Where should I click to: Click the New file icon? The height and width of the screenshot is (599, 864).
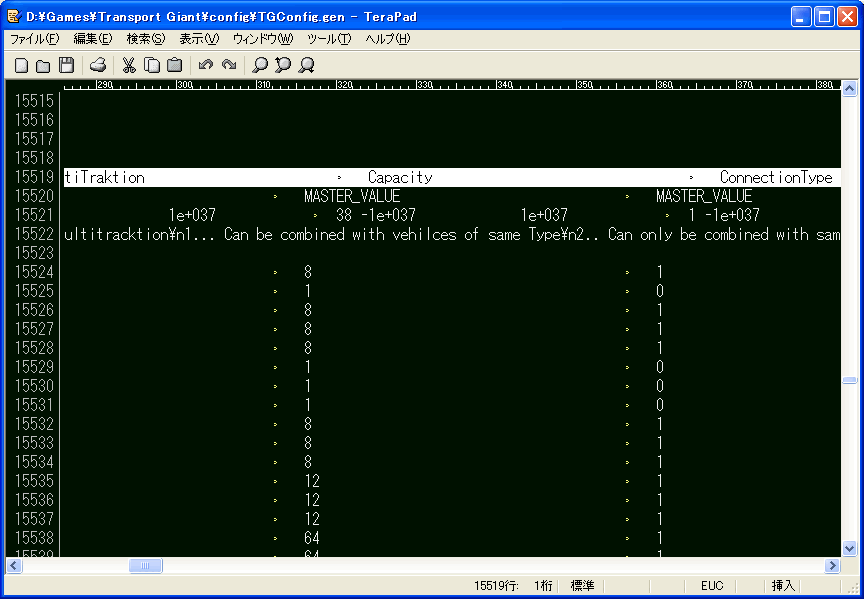[x=21, y=66]
